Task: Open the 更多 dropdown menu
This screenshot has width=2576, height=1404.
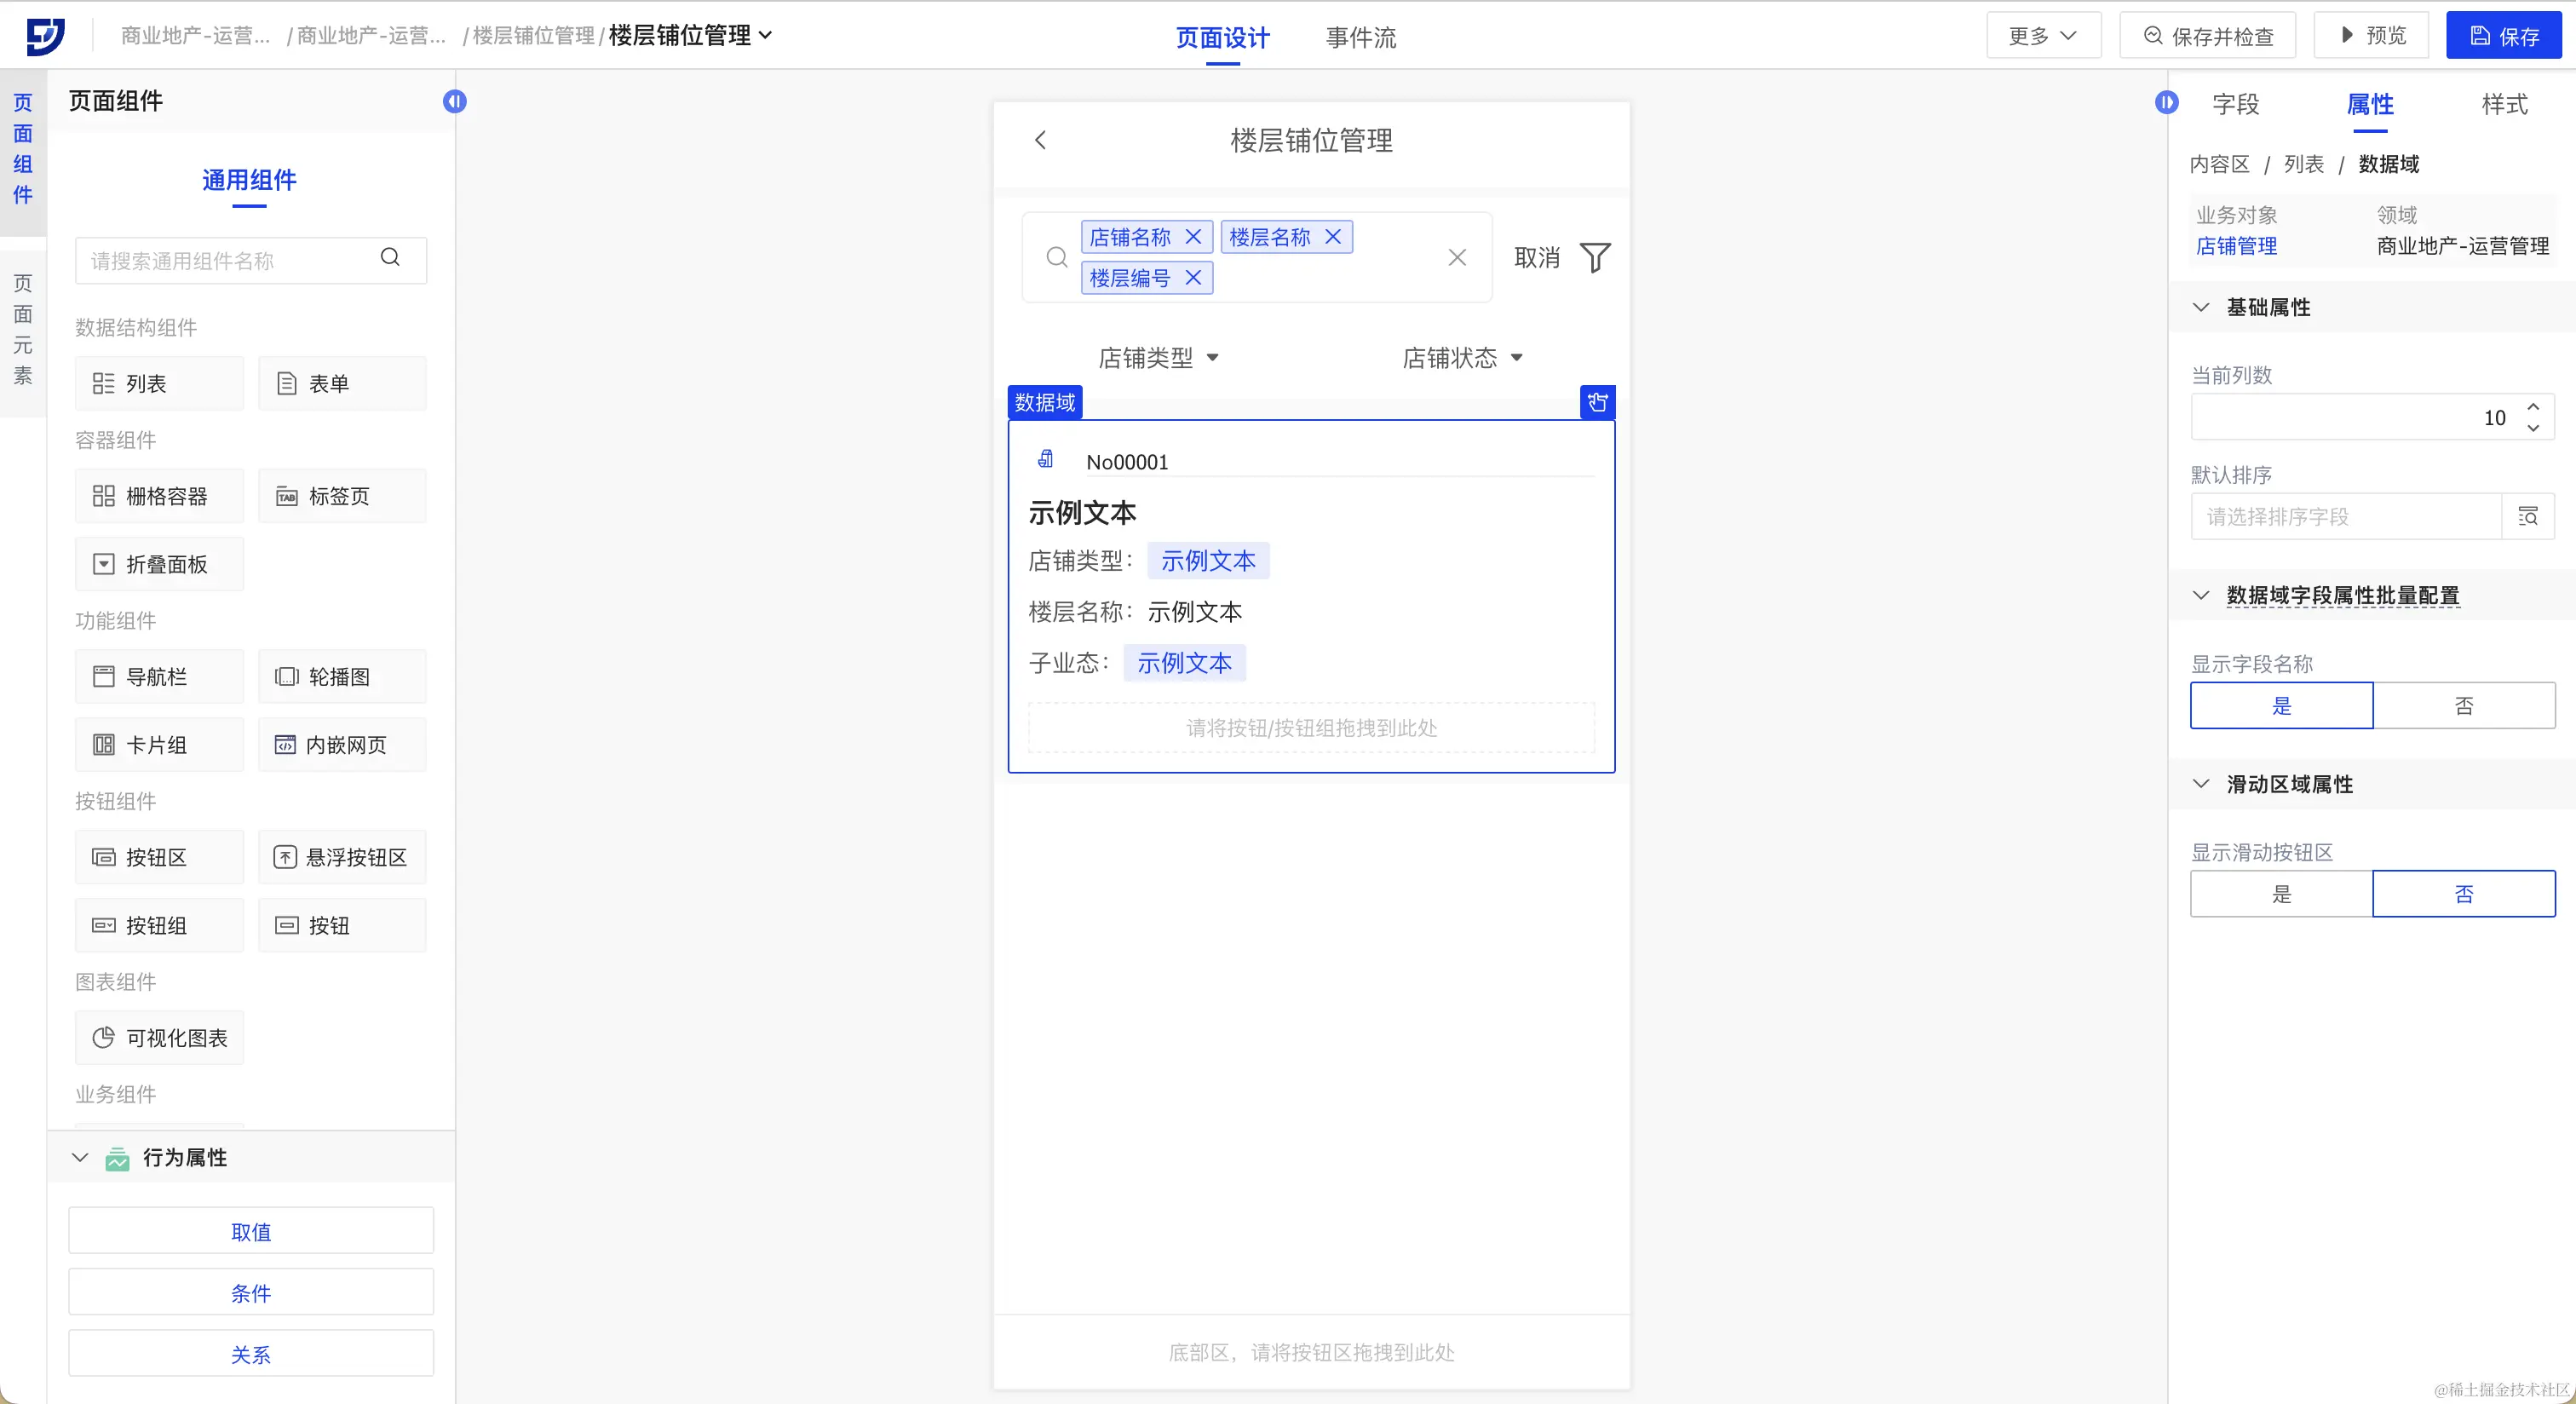Action: [x=2043, y=36]
